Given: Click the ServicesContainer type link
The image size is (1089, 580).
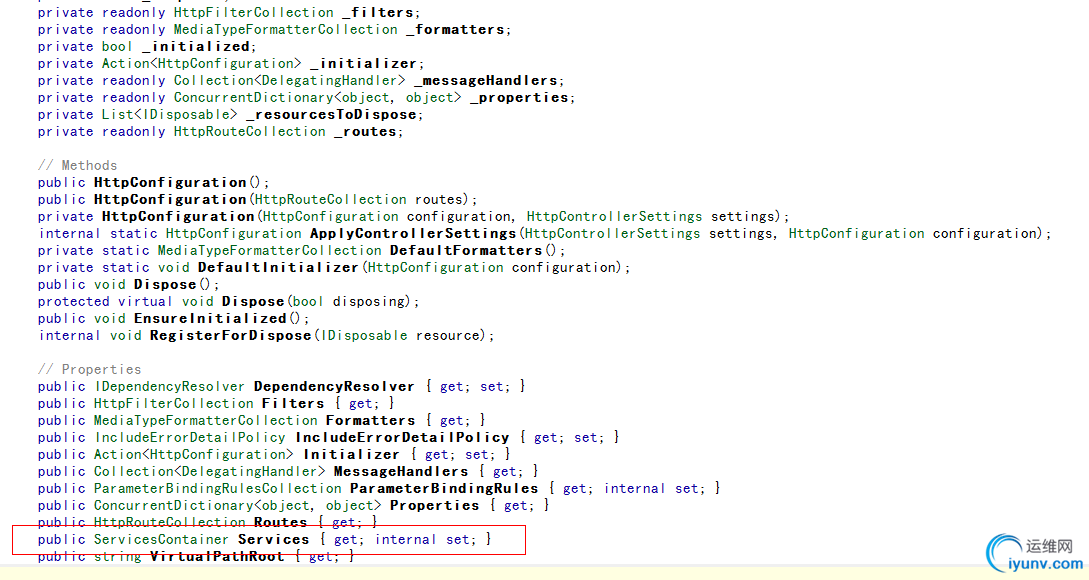Looking at the screenshot, I should tap(161, 540).
